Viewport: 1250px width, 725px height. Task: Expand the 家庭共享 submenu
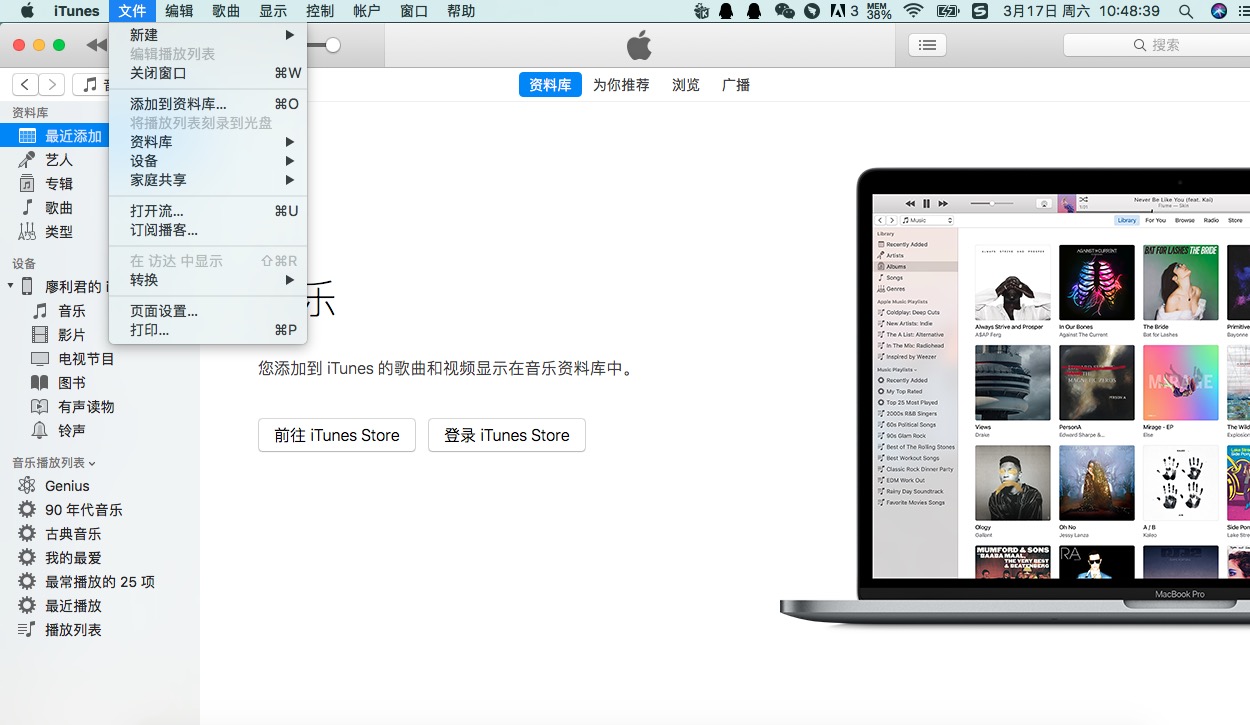coord(208,180)
